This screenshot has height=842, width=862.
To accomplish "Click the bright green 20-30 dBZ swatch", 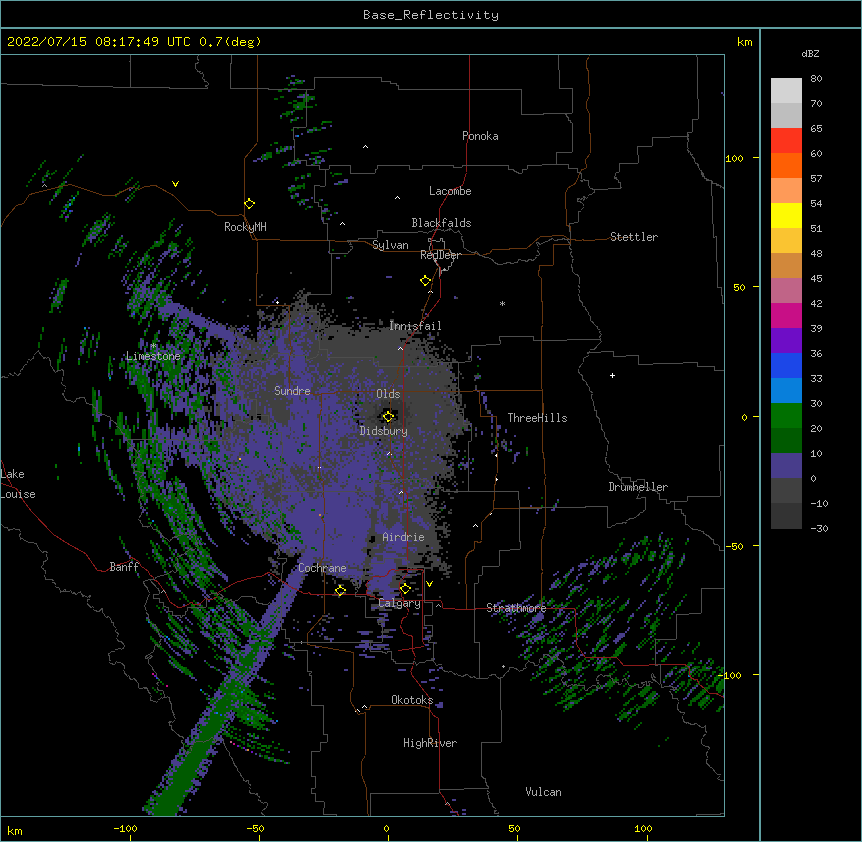I will click(x=786, y=416).
